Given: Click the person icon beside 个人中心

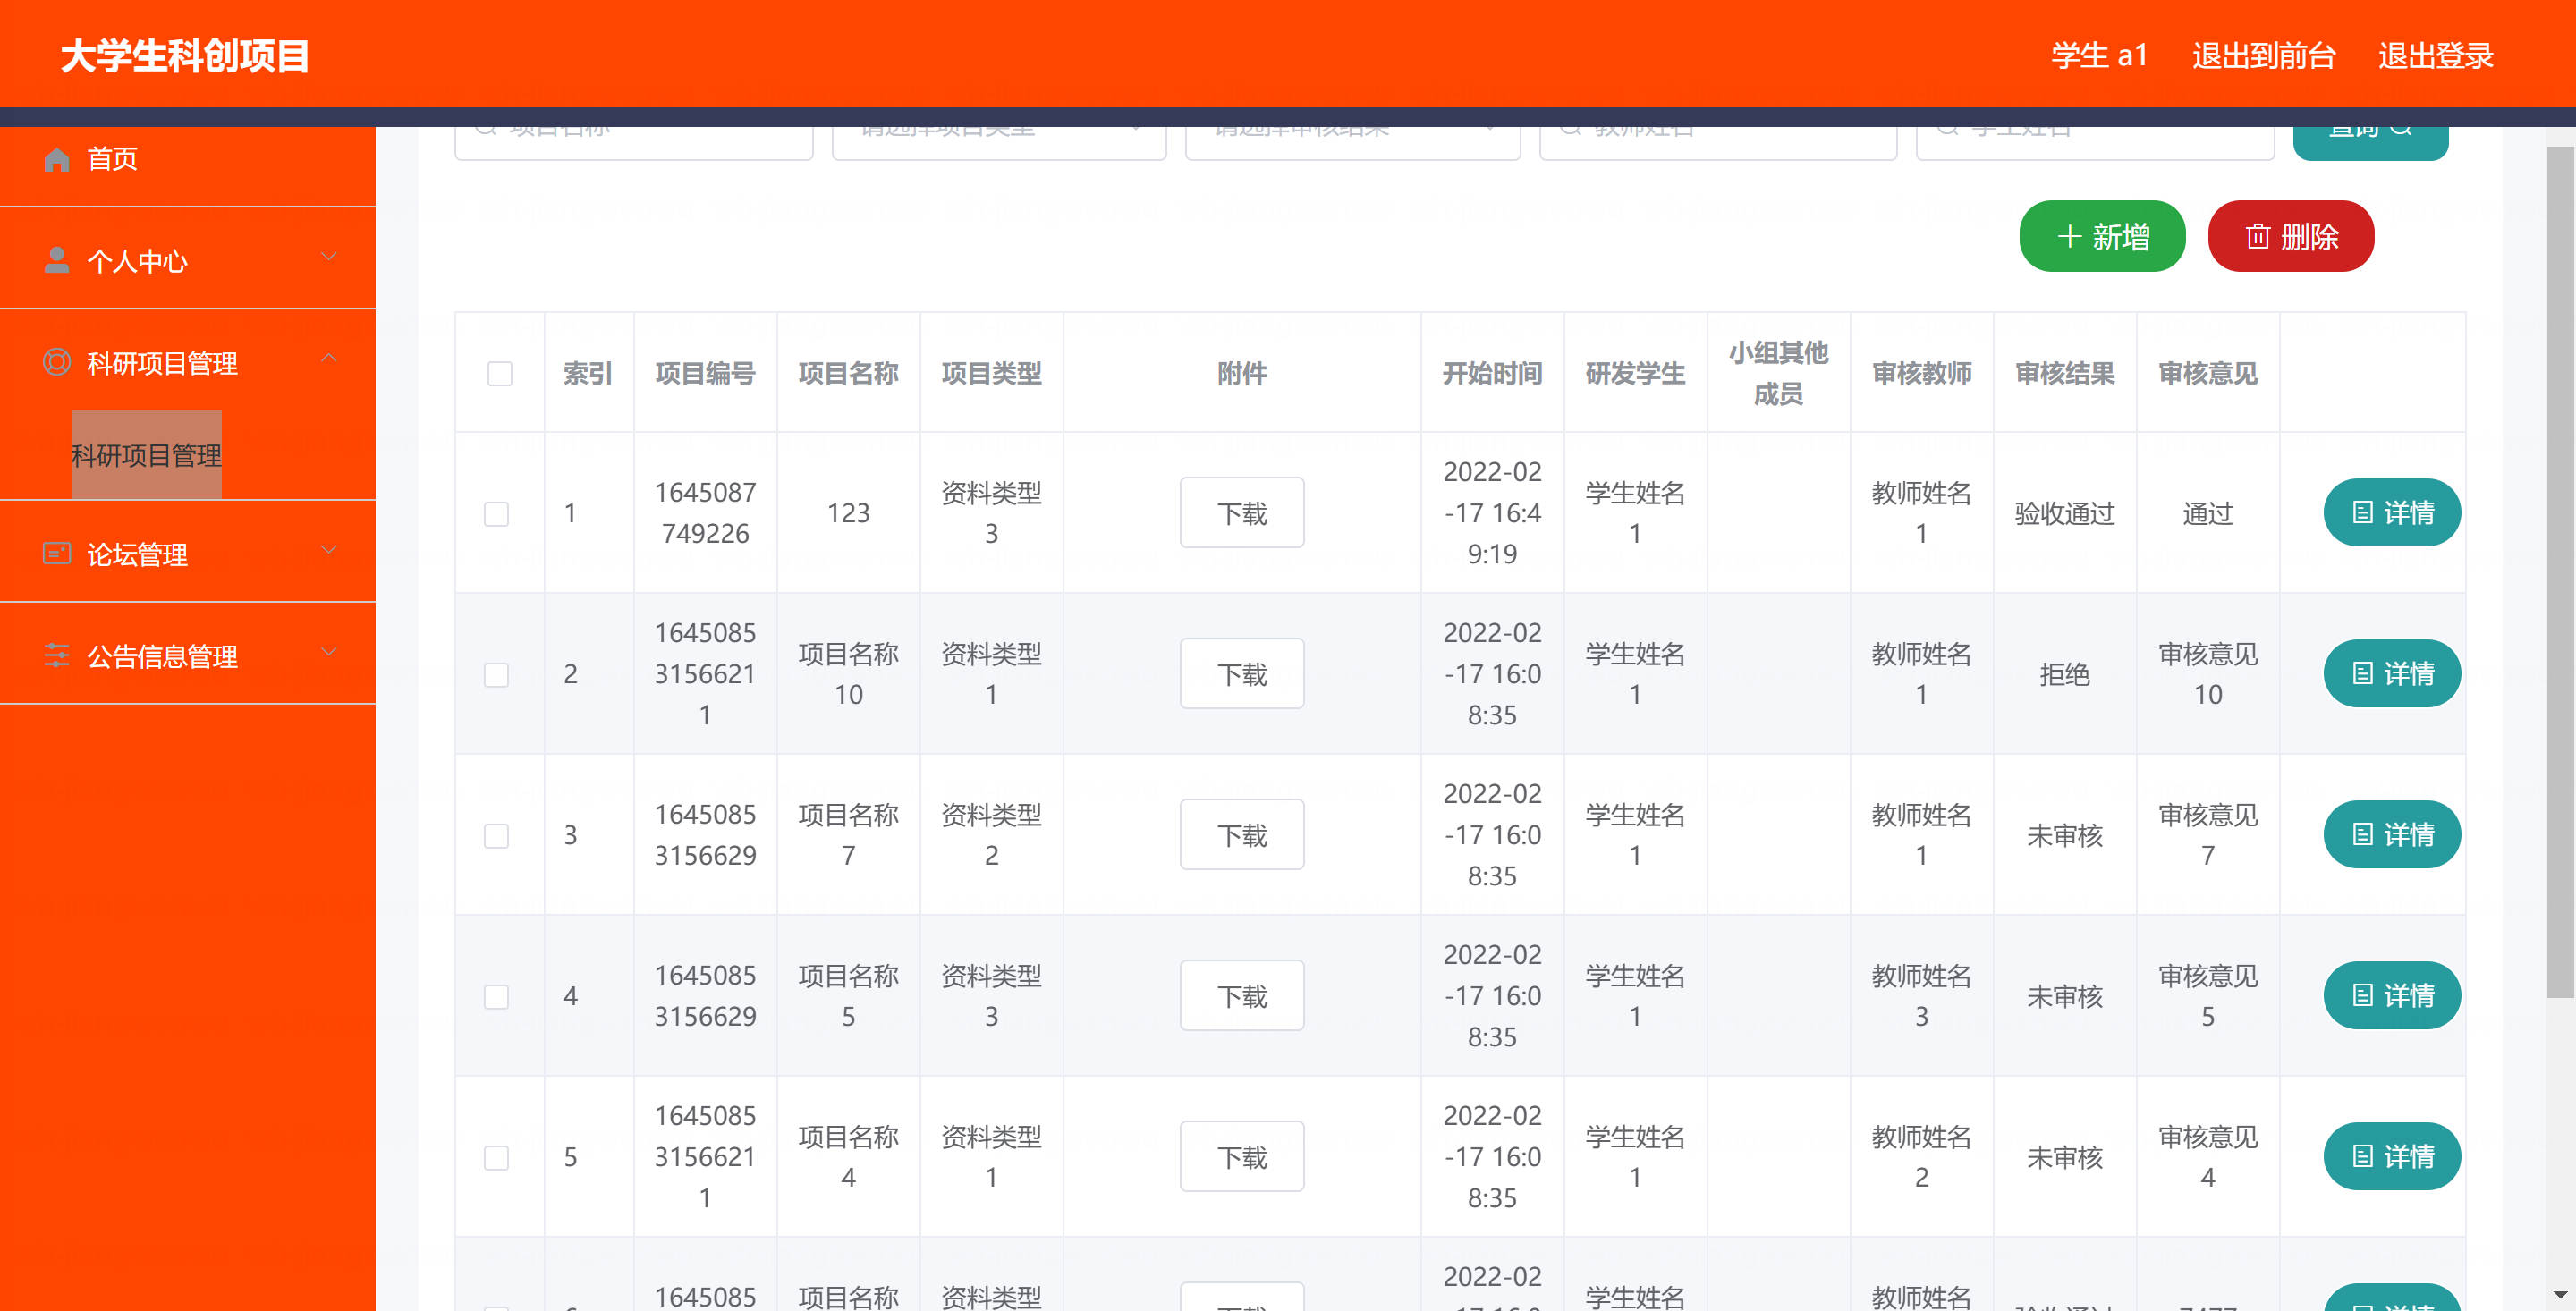Looking at the screenshot, I should pyautogui.click(x=57, y=260).
